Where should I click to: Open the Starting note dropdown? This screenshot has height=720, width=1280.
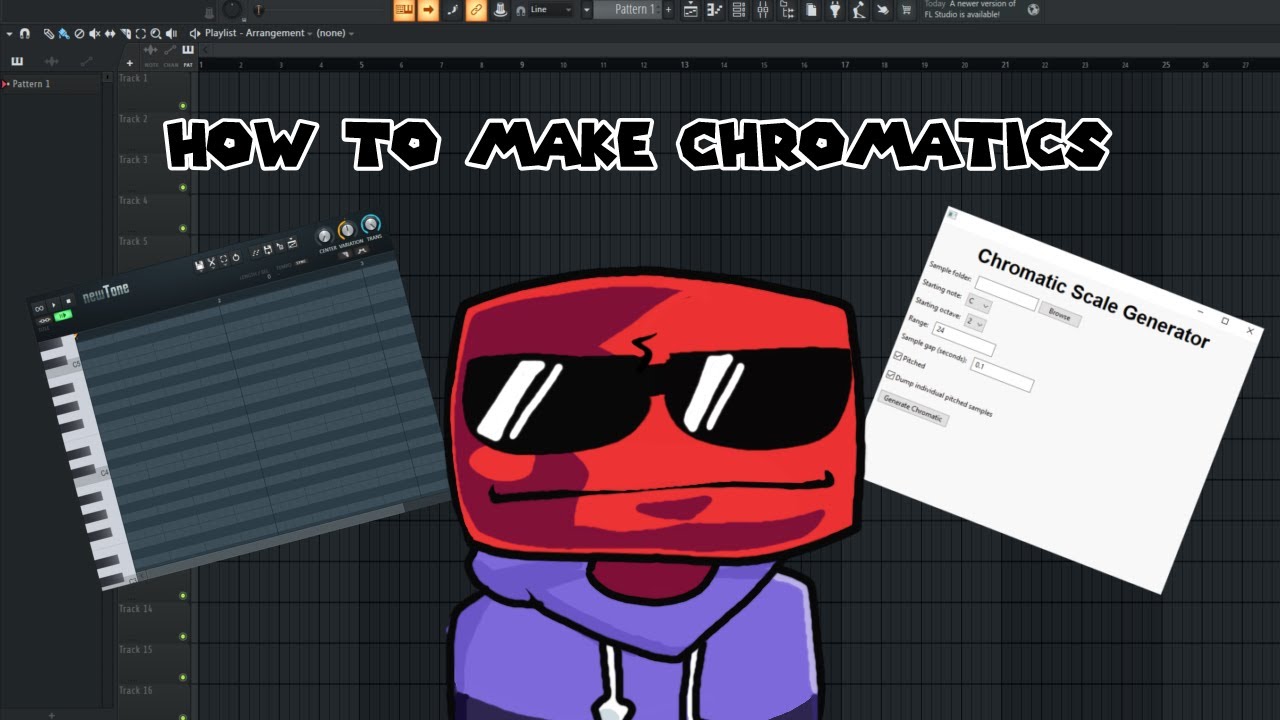(x=979, y=303)
